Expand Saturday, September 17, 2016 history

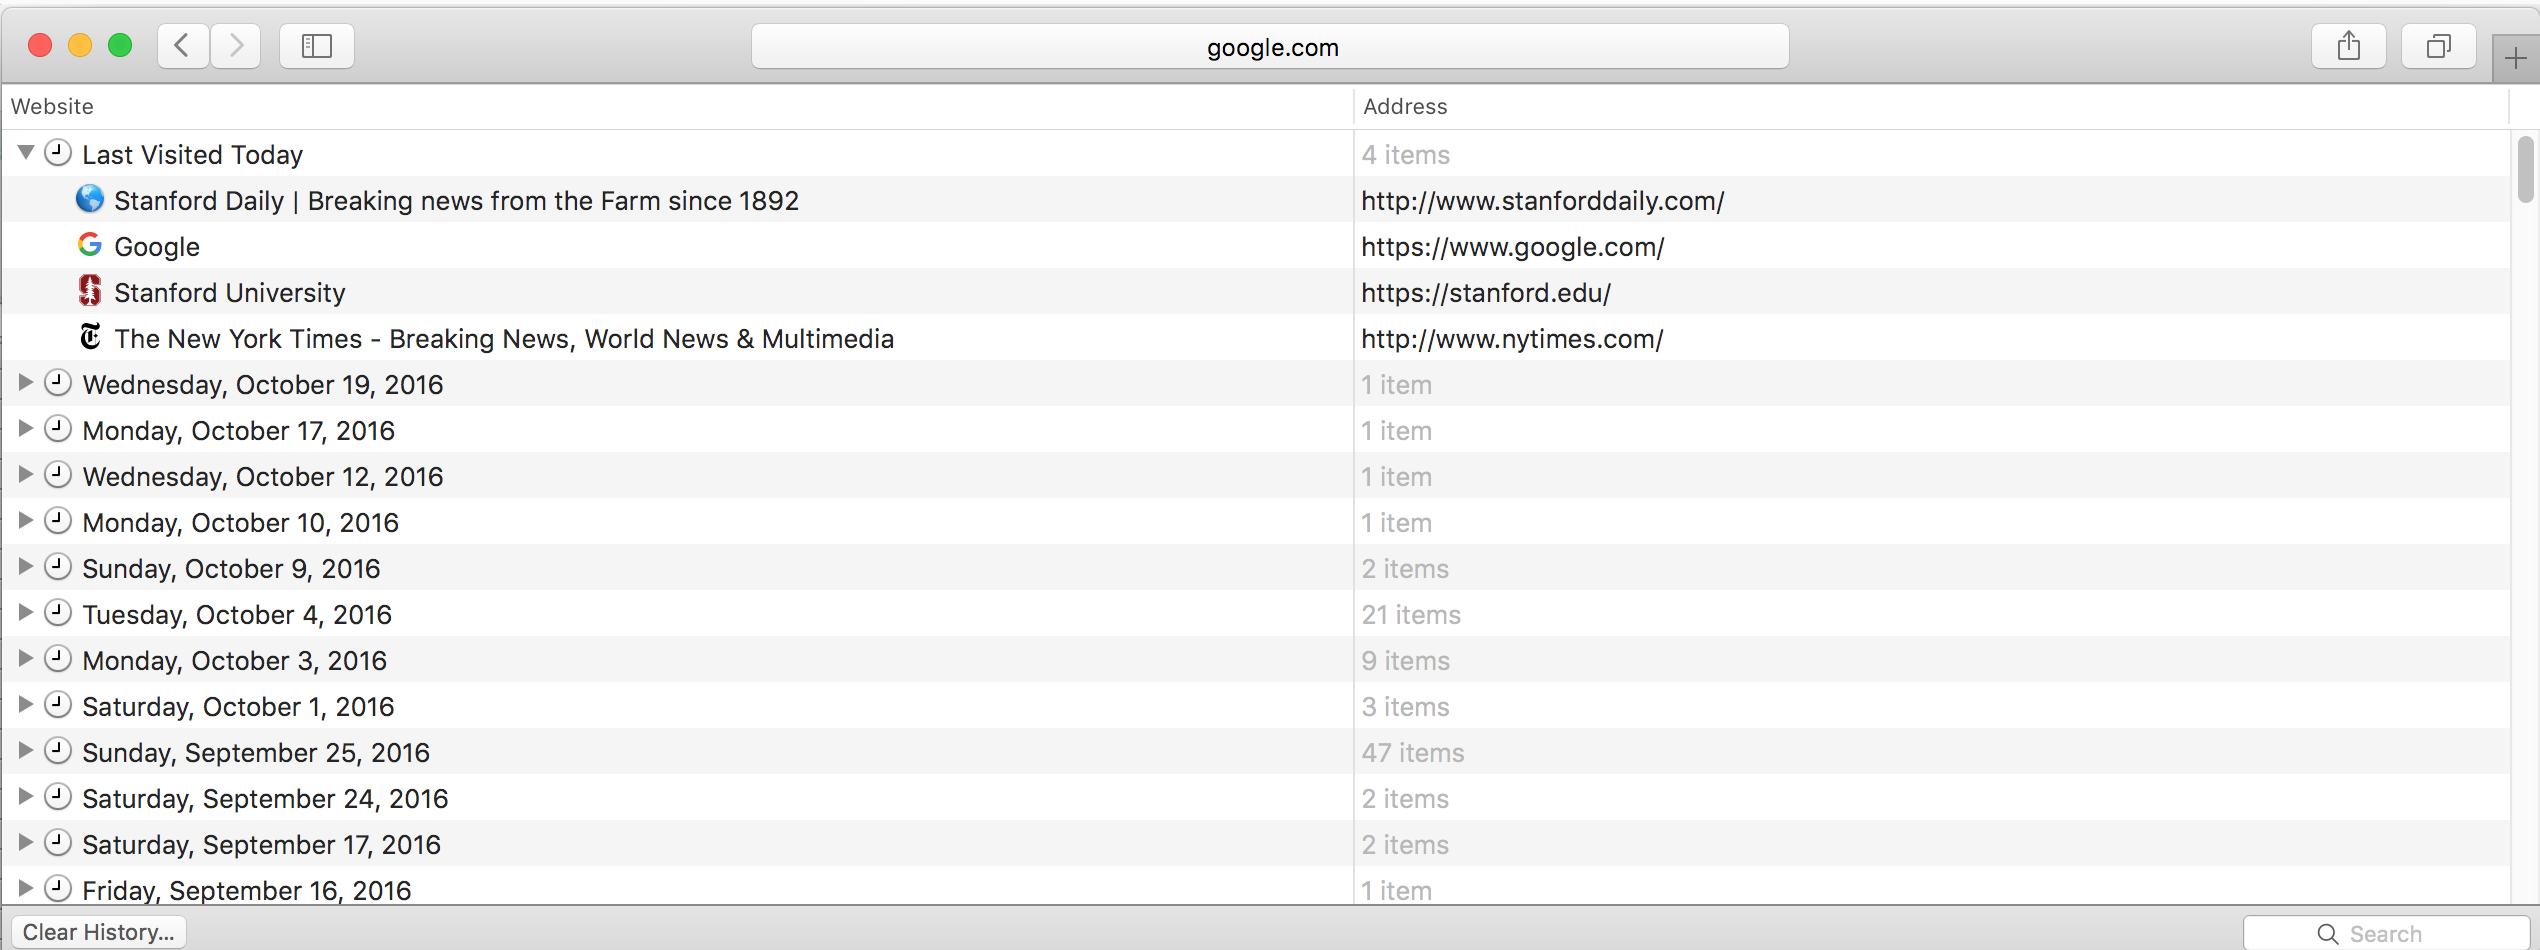[x=26, y=843]
